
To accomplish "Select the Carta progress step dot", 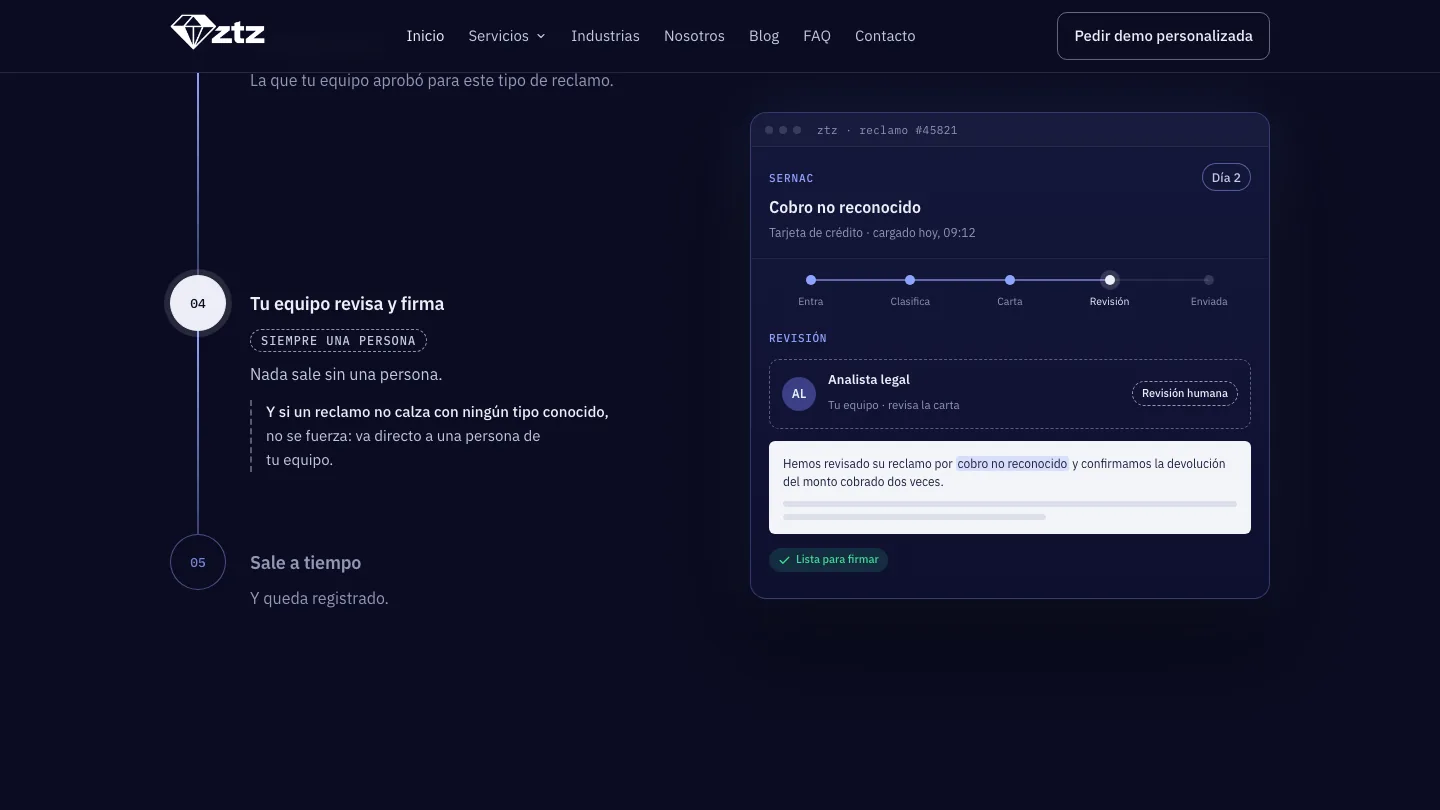I will (x=1010, y=280).
